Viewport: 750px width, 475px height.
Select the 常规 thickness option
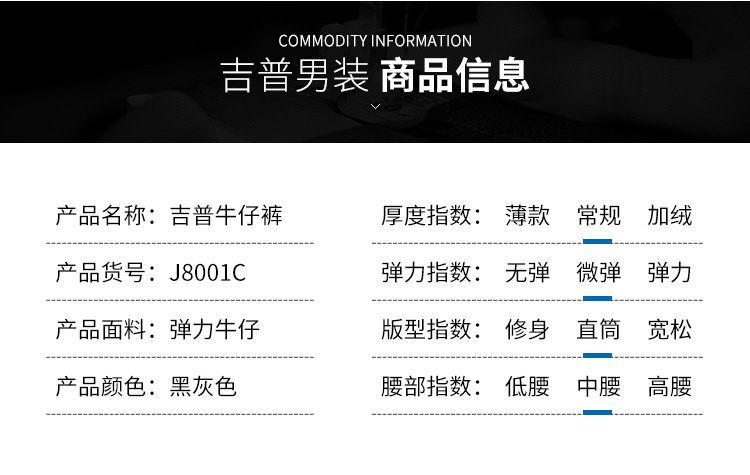click(x=598, y=216)
